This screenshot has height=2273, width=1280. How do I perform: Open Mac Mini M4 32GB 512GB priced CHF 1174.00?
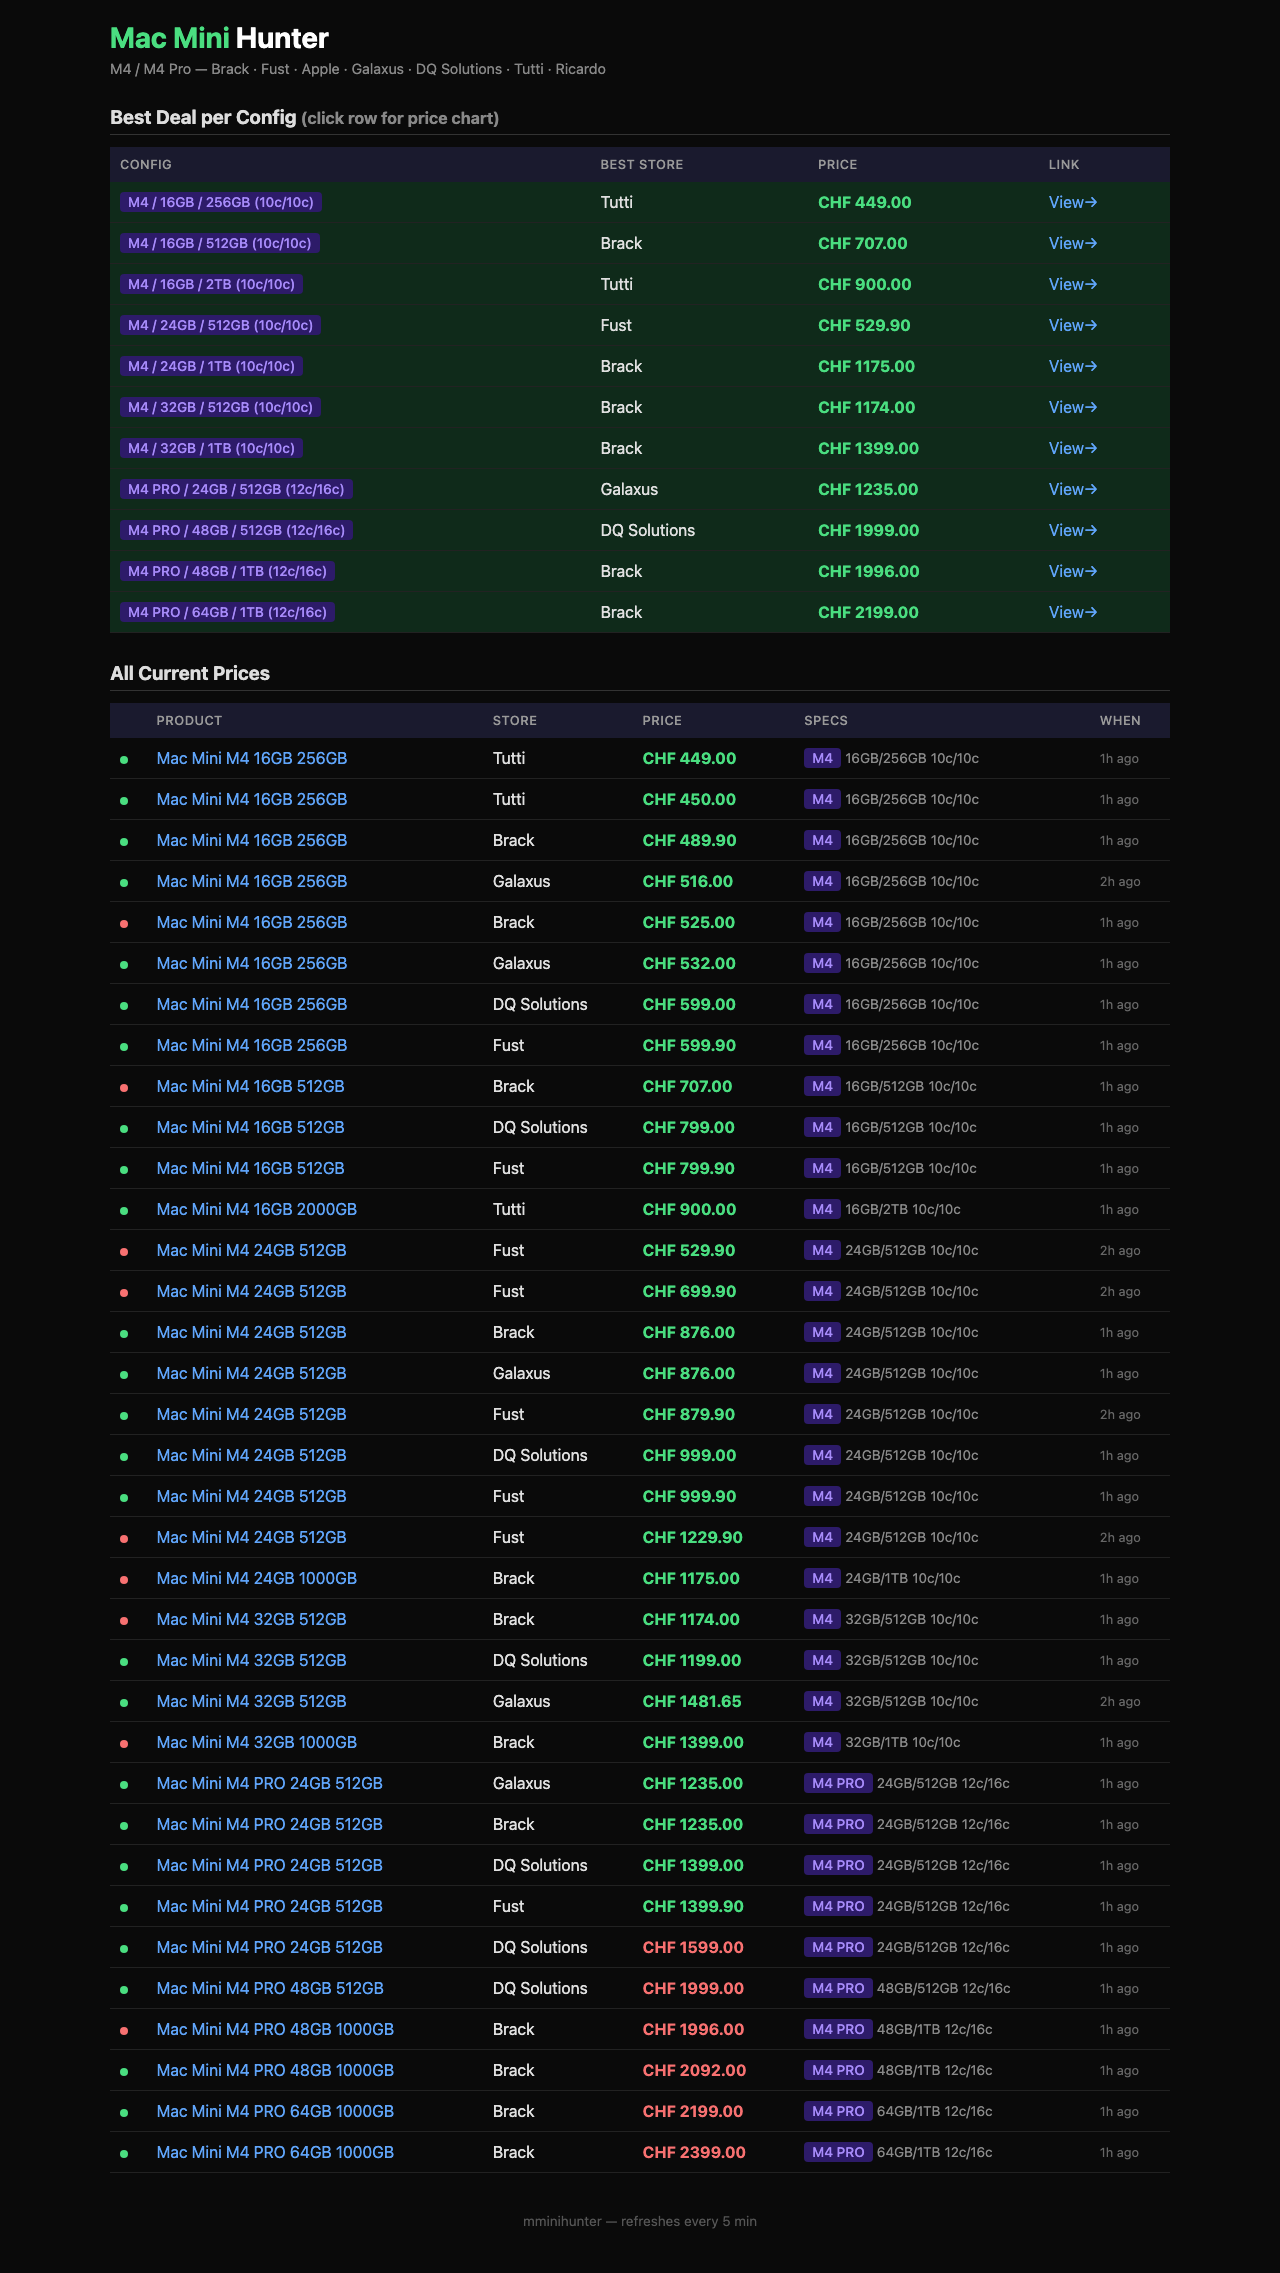(252, 1619)
